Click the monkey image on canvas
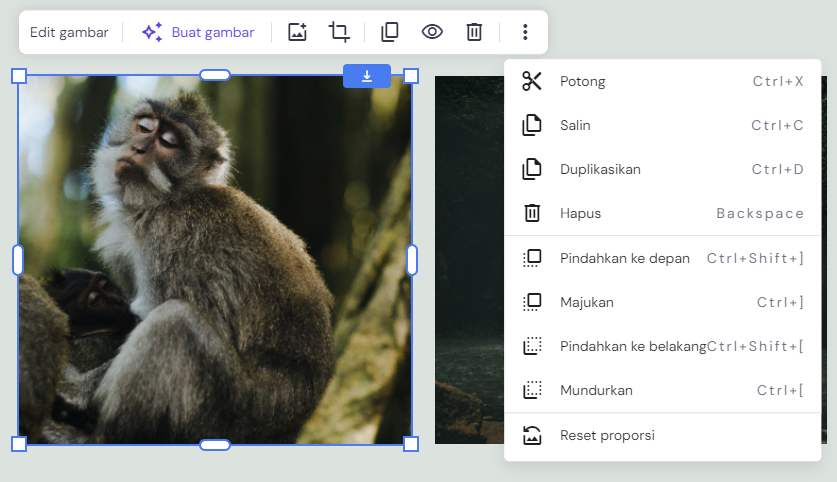The image size is (837, 482). click(215, 260)
